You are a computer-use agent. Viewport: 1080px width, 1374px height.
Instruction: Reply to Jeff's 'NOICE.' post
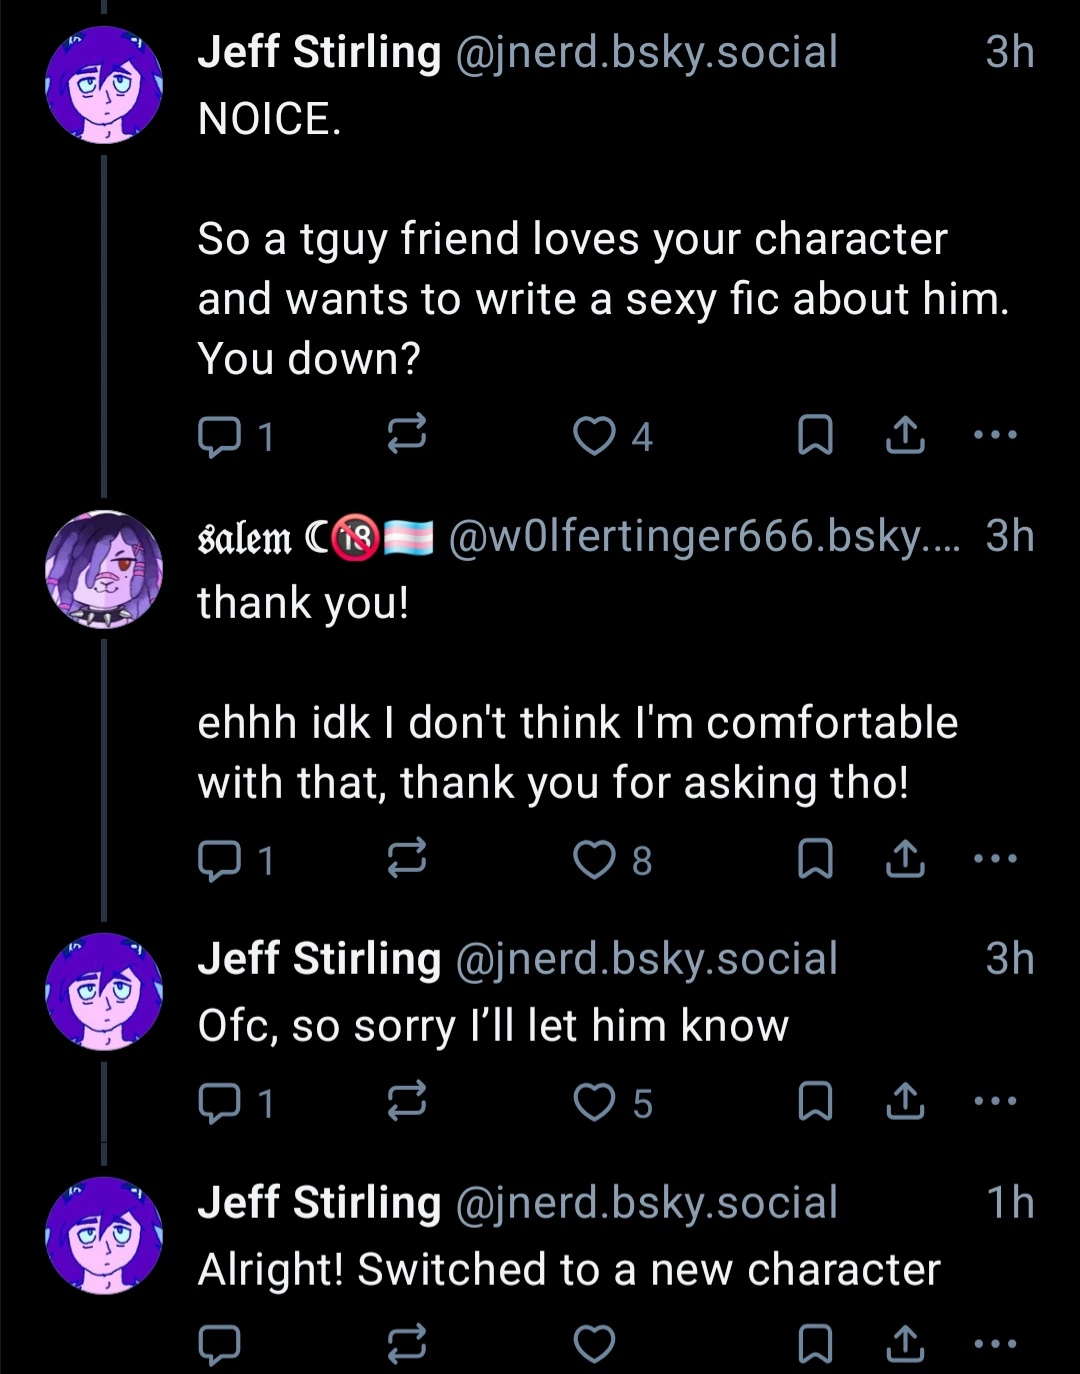[219, 436]
